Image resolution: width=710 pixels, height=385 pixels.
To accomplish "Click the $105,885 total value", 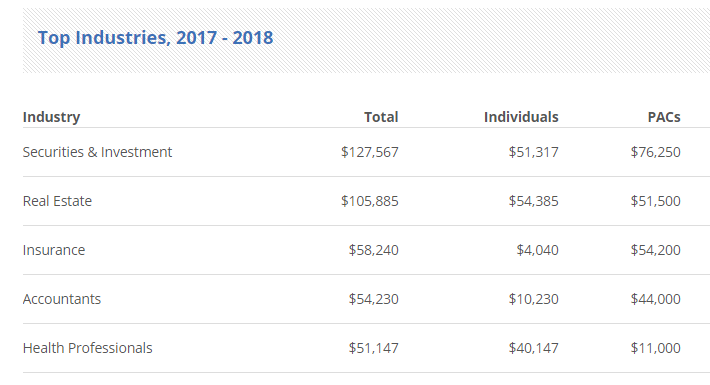I will pos(370,201).
